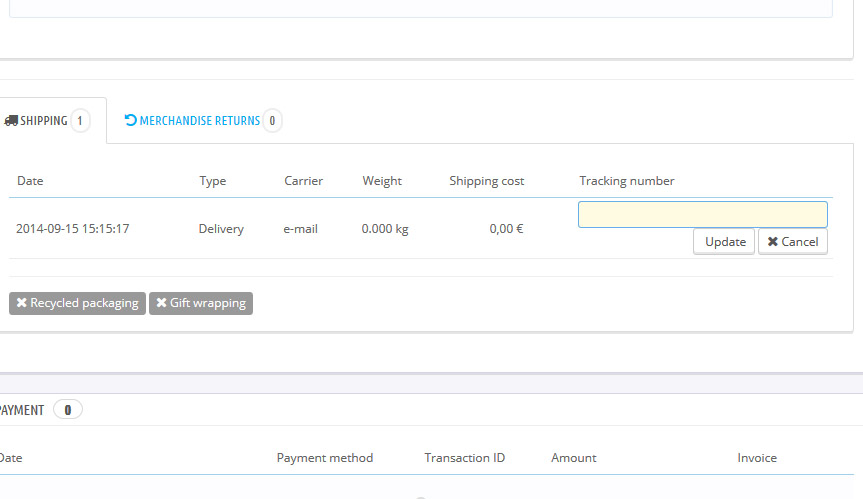Cancel the tracking number edit
This screenshot has width=863, height=499.
pos(792,242)
